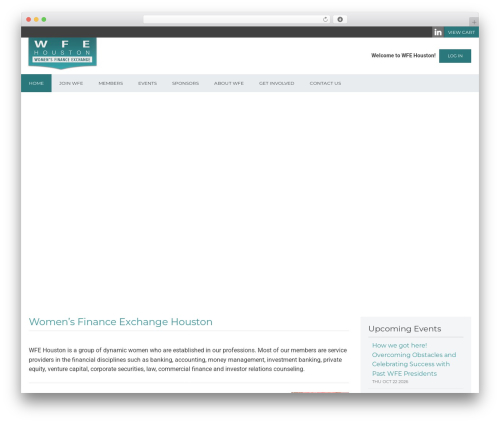Viewport: 500px width, 423px height.
Task: Open the About WFE menu
Action: [x=229, y=83]
